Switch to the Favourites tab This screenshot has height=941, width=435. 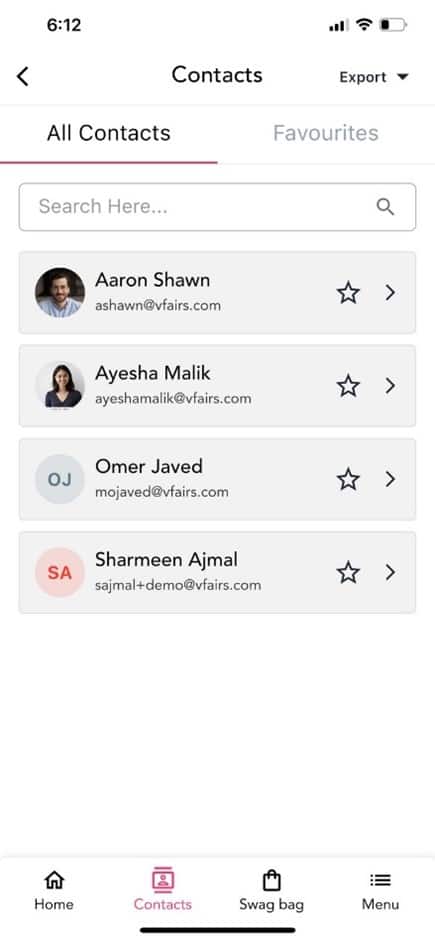(x=326, y=133)
